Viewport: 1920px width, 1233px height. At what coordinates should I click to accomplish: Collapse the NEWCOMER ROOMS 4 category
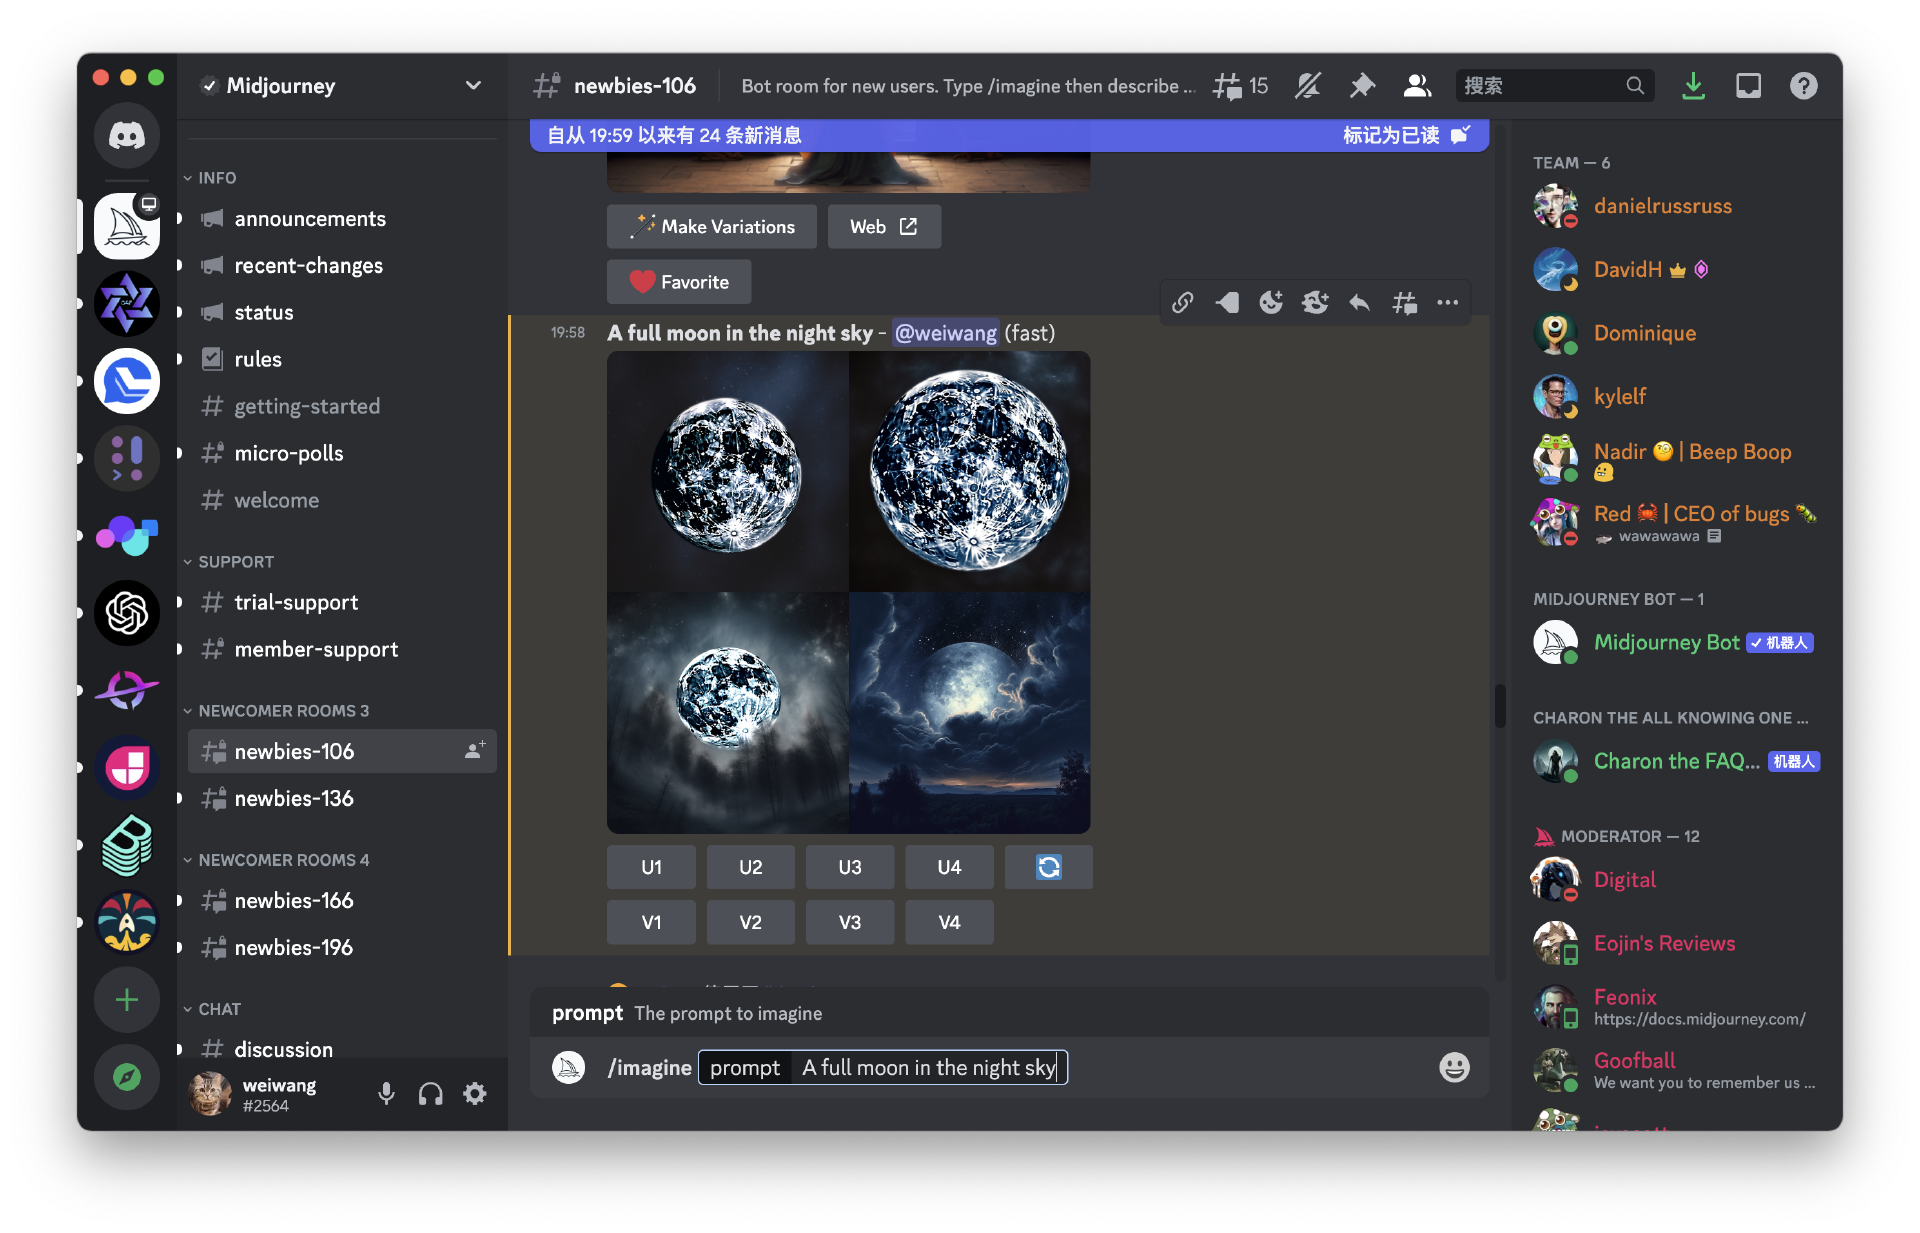[283, 860]
